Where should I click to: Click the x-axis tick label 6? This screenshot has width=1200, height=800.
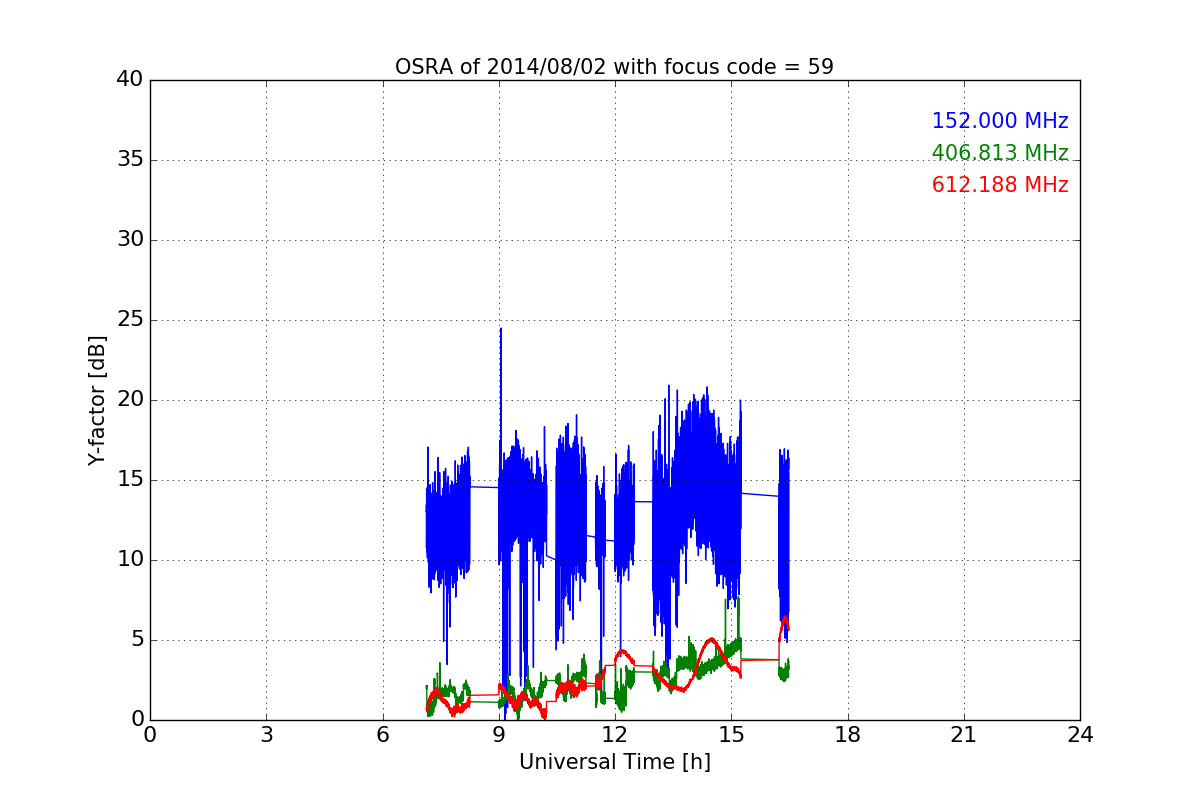[x=383, y=735]
